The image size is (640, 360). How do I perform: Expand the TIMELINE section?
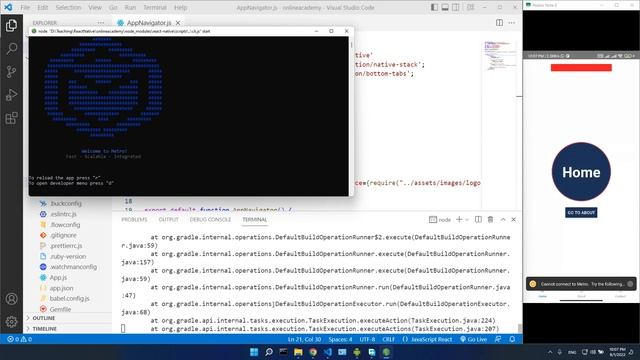point(67,329)
